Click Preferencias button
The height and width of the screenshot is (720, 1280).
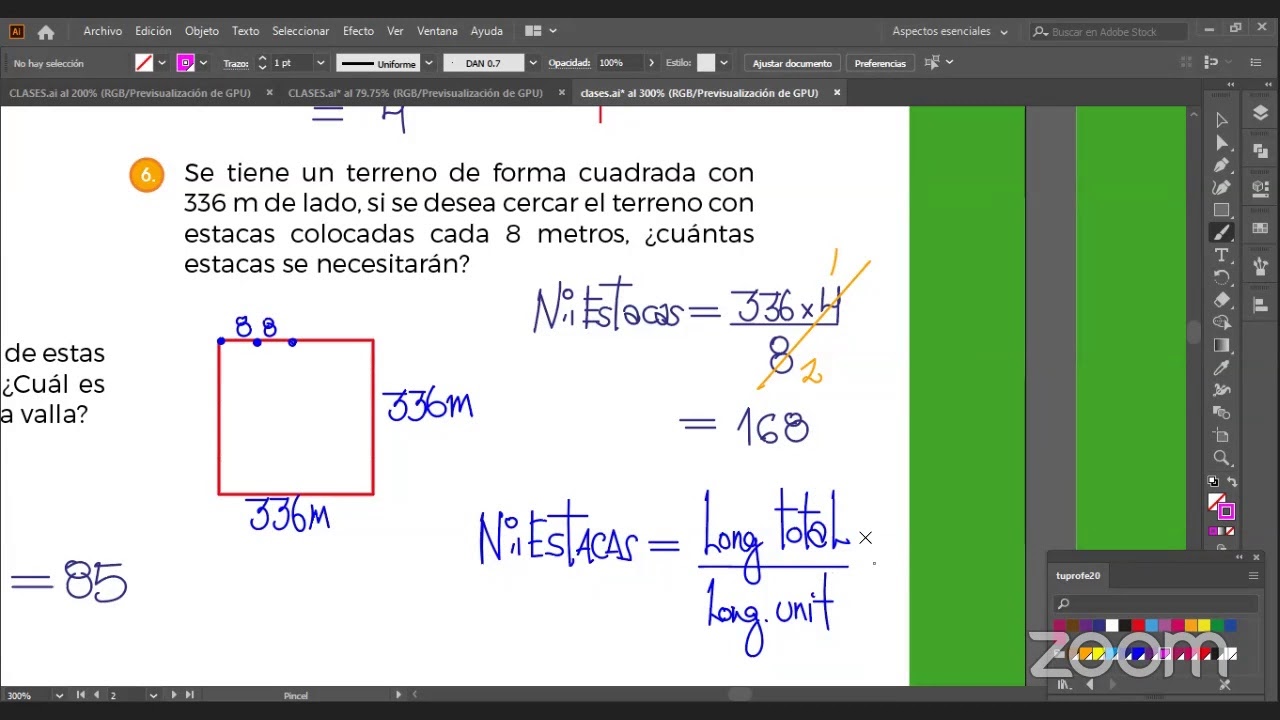[880, 63]
